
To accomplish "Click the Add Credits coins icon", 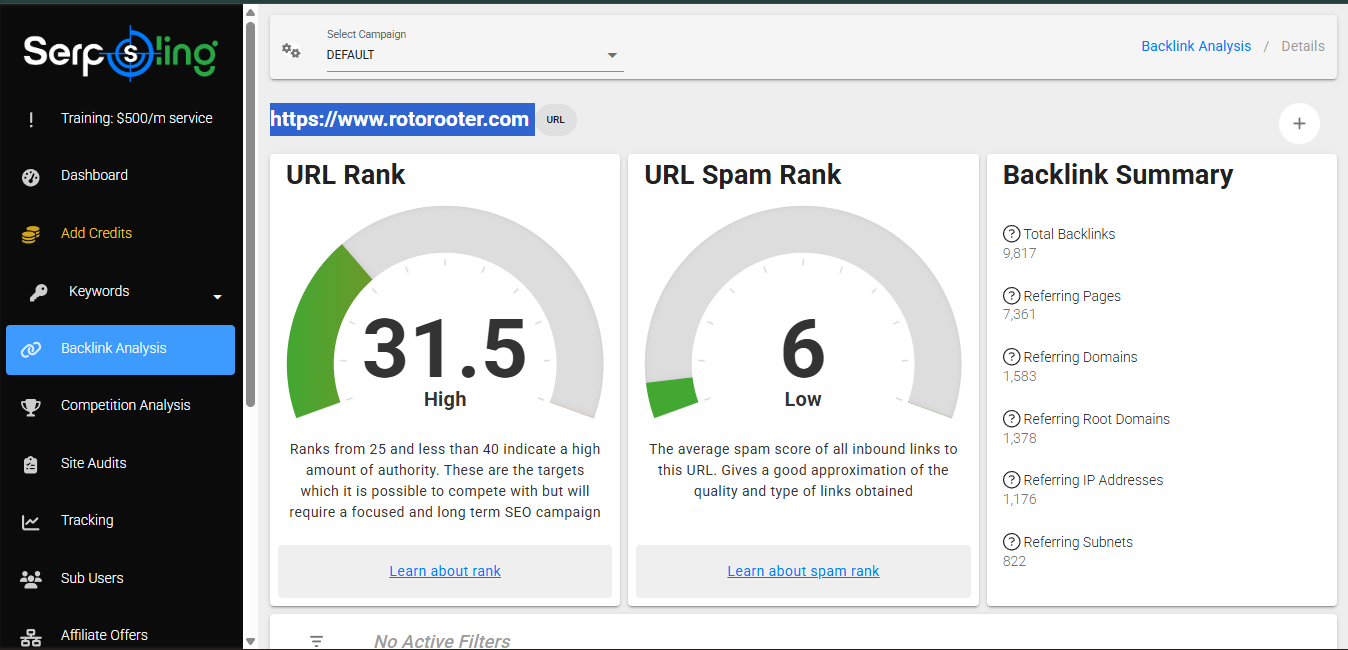I will click(31, 235).
